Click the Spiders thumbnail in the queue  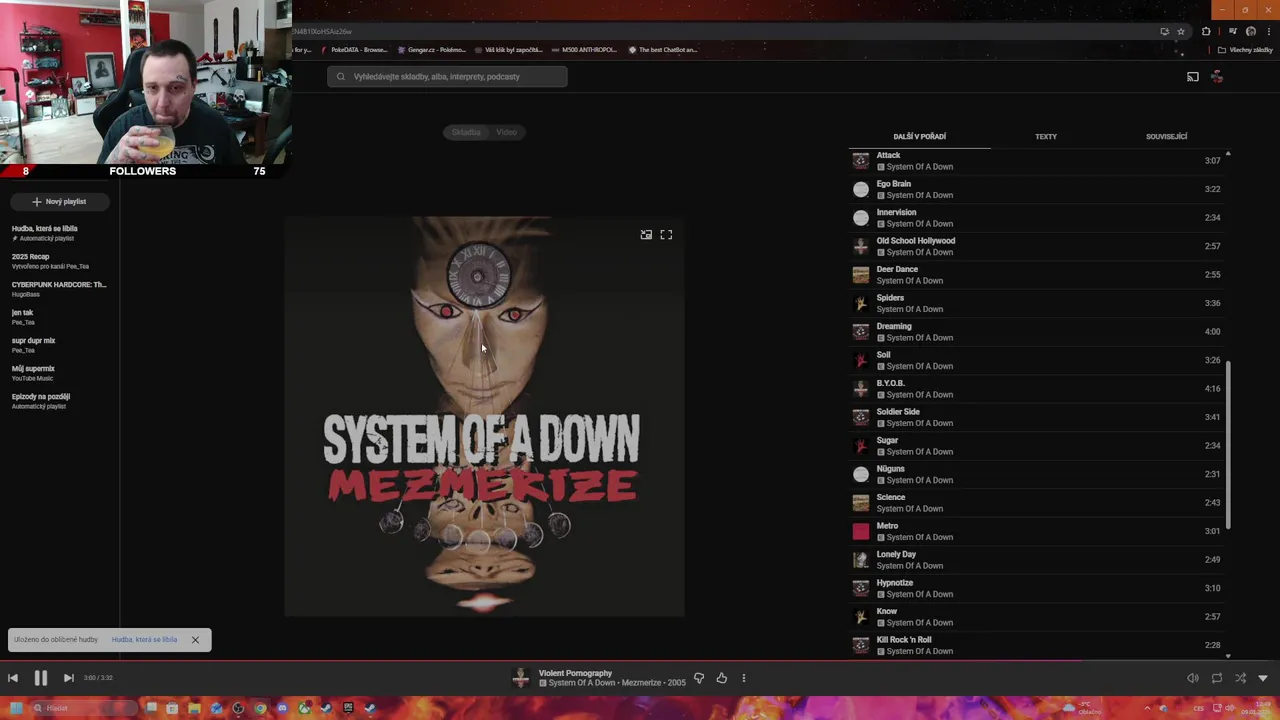pyautogui.click(x=861, y=303)
